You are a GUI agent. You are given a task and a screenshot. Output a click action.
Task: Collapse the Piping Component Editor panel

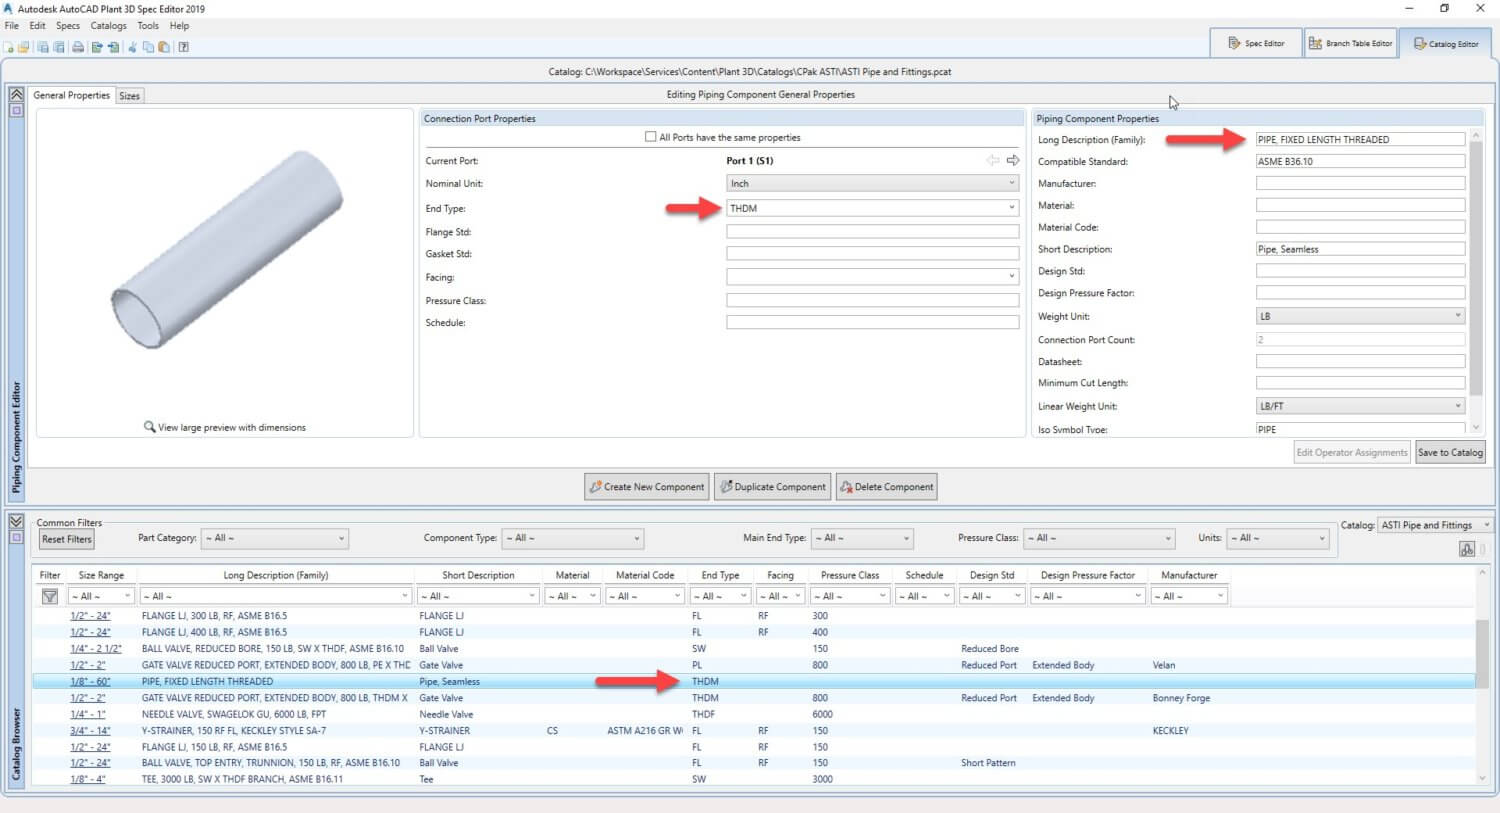point(16,94)
